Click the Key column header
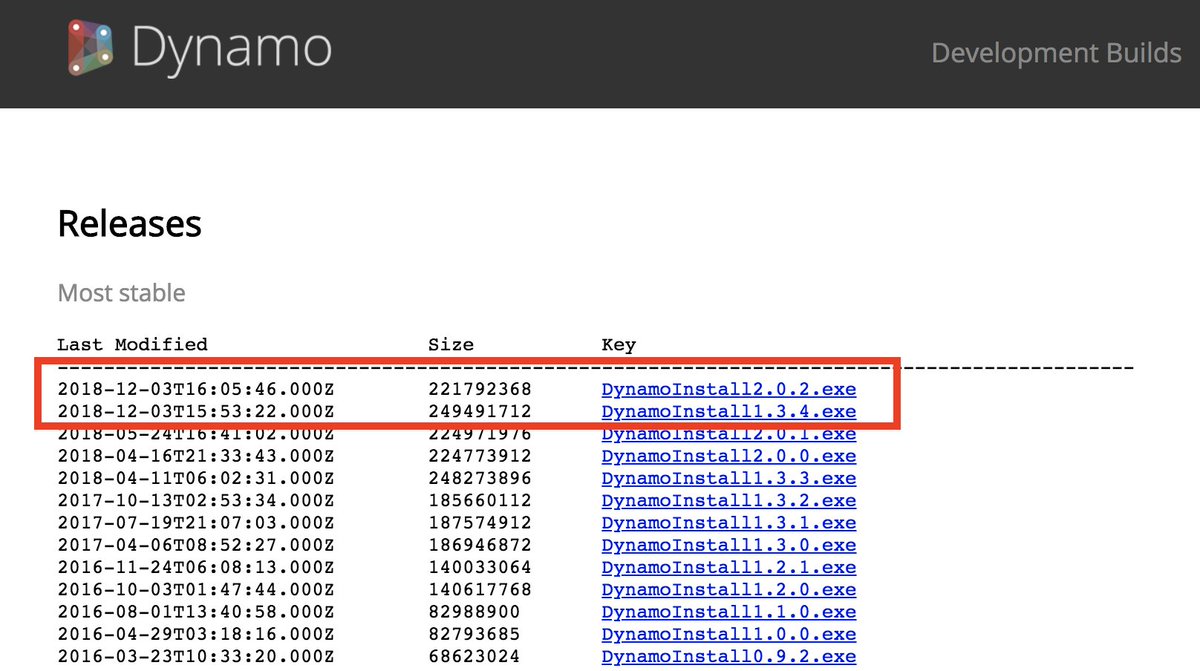 click(619, 345)
